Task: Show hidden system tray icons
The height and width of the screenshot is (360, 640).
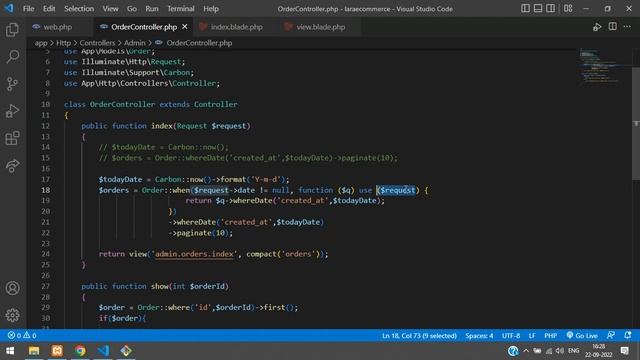Action: (526, 351)
